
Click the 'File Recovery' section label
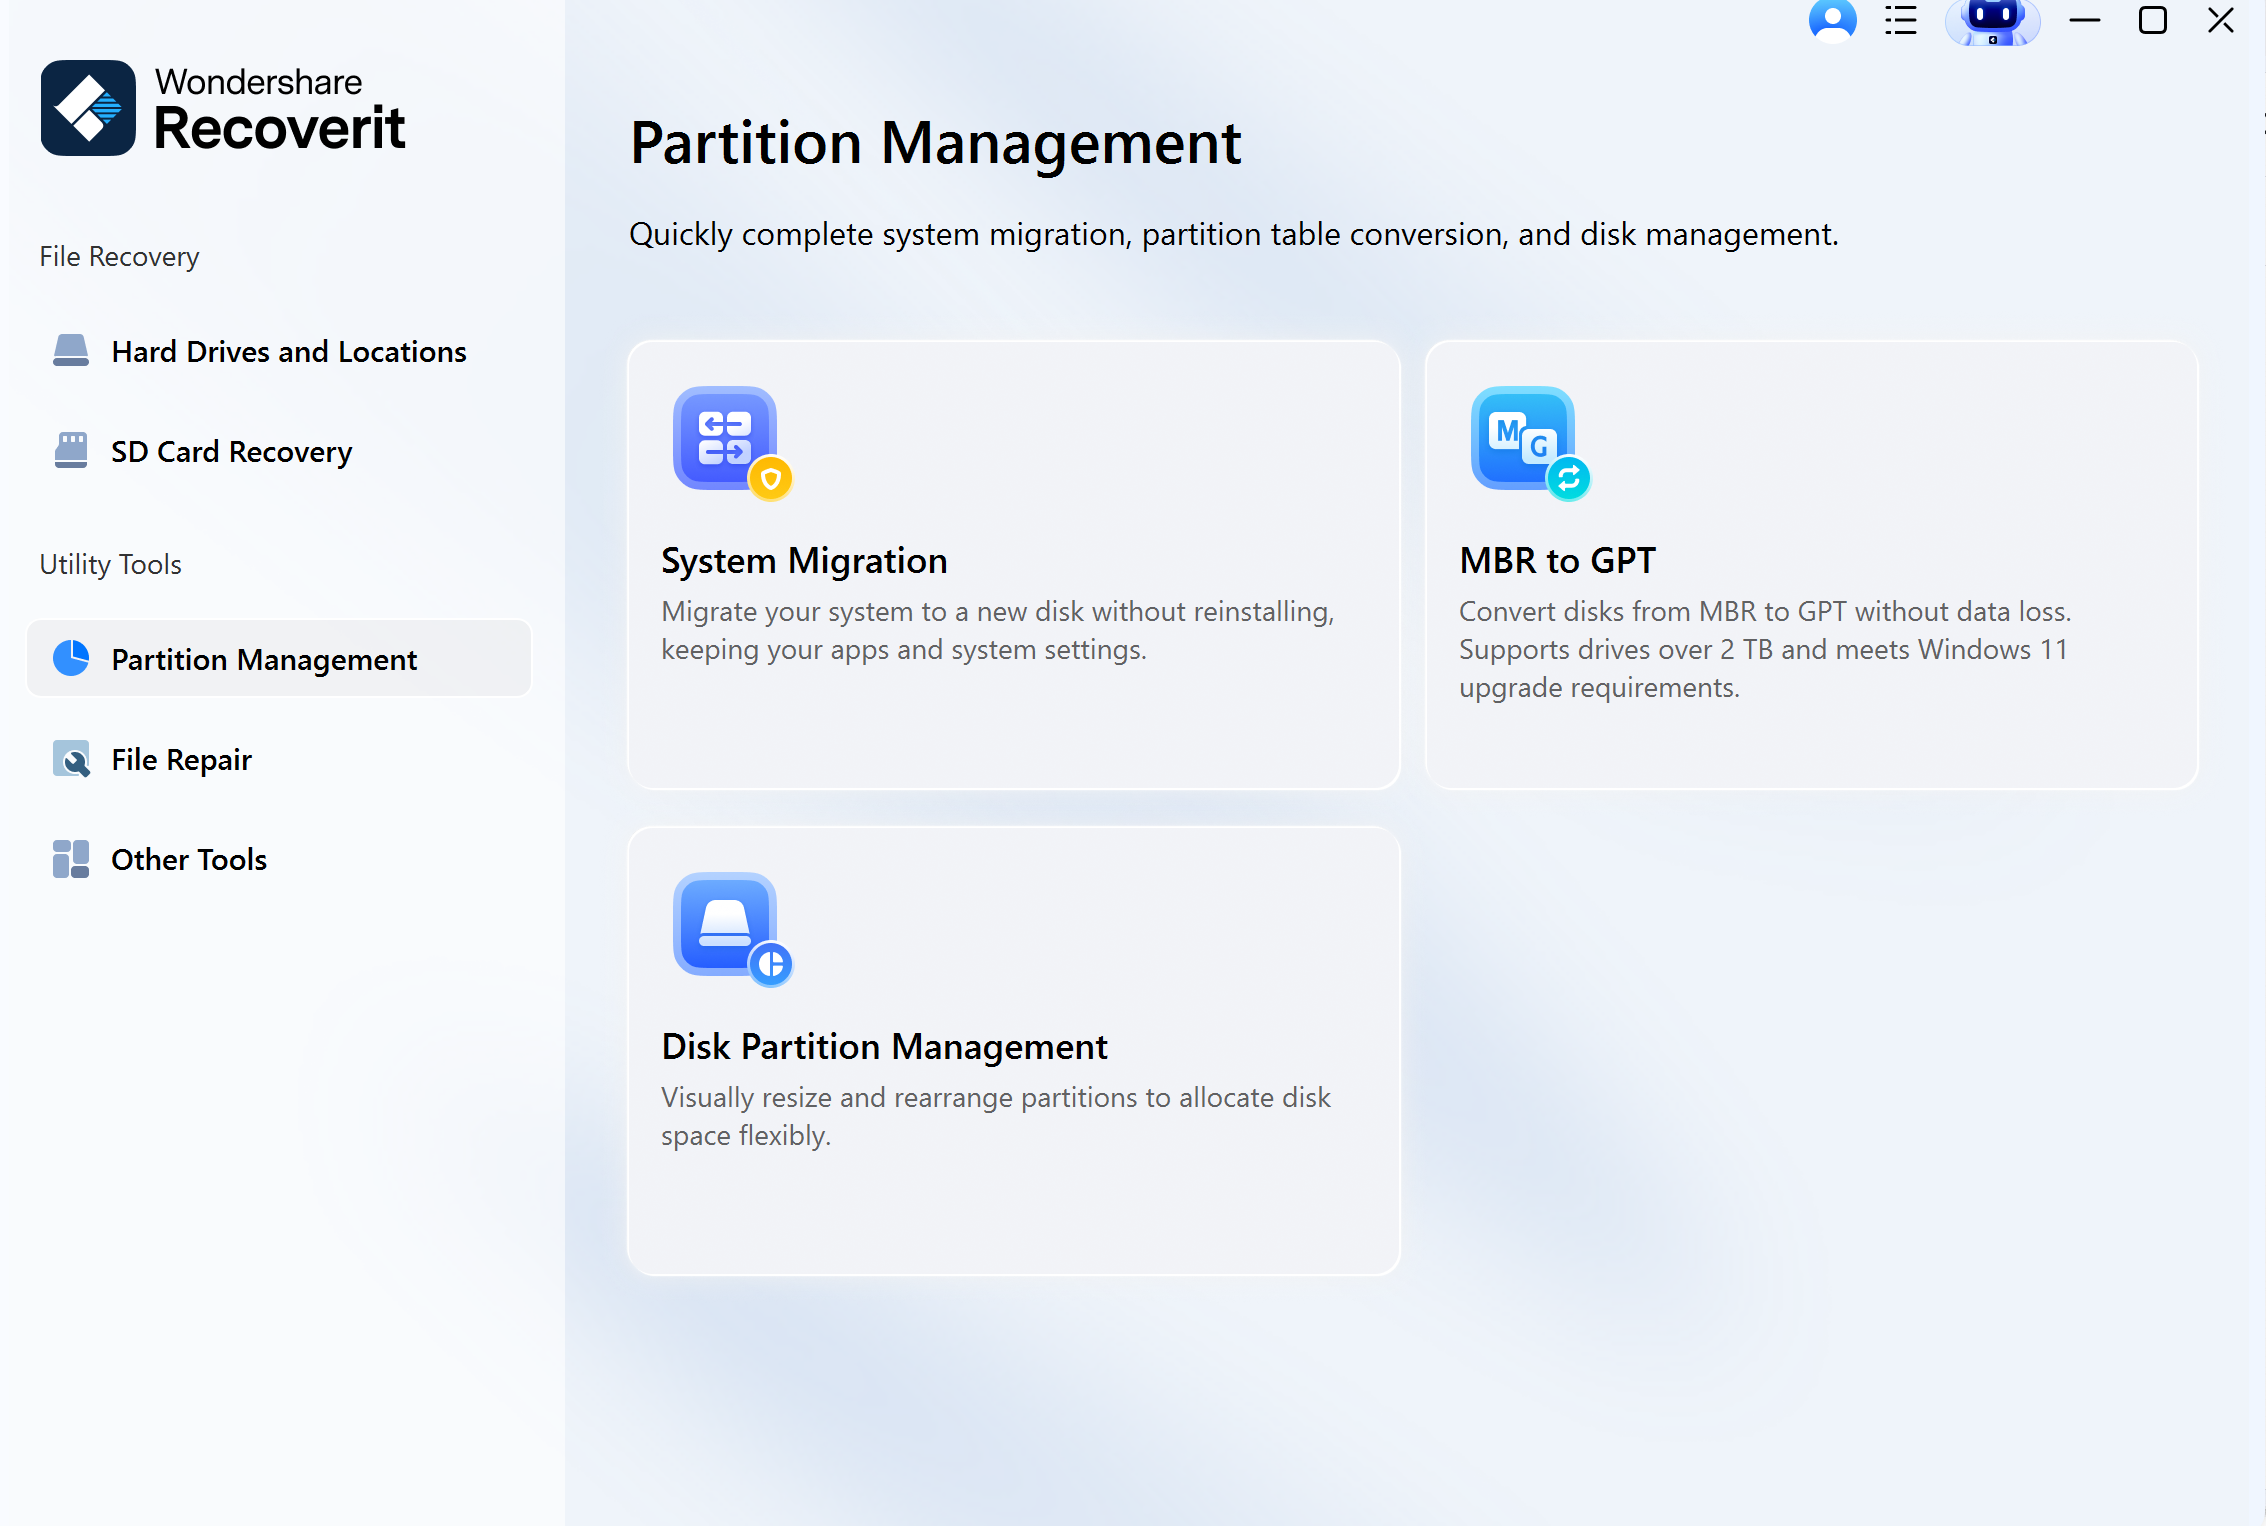point(119,257)
